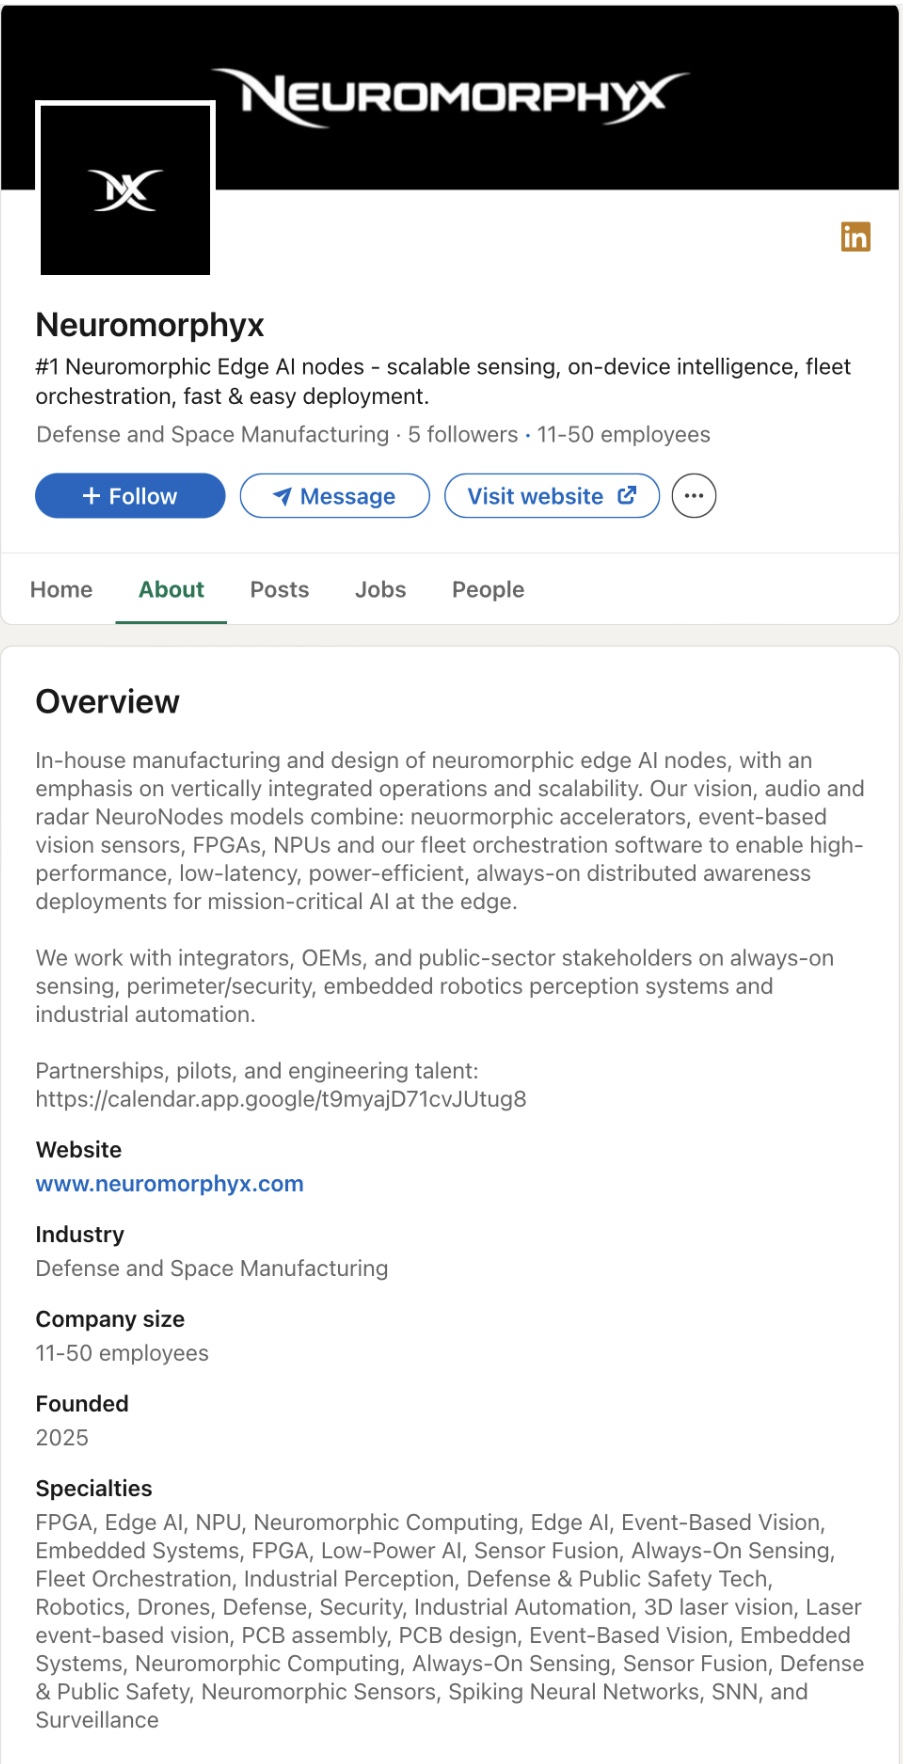Click the plus icon to Follow

pyautogui.click(x=91, y=496)
